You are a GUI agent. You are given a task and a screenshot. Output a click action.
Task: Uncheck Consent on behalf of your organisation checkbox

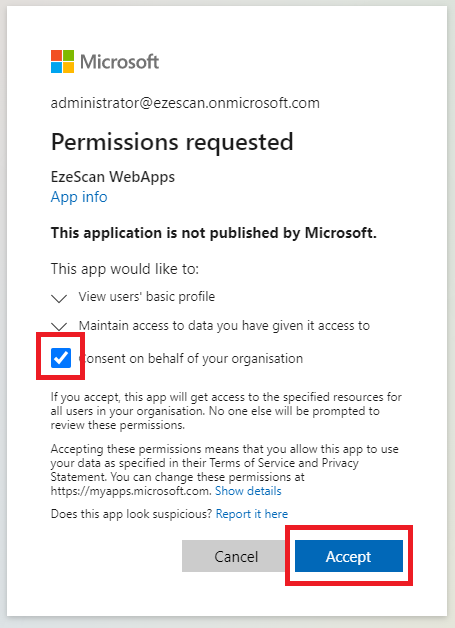[61, 358]
